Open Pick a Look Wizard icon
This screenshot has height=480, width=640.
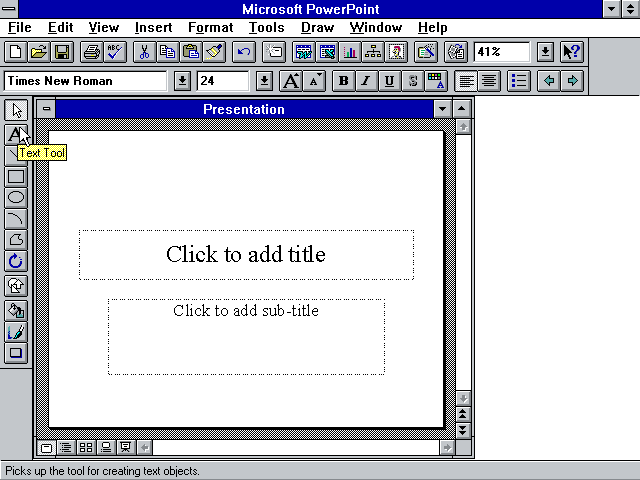tap(426, 52)
